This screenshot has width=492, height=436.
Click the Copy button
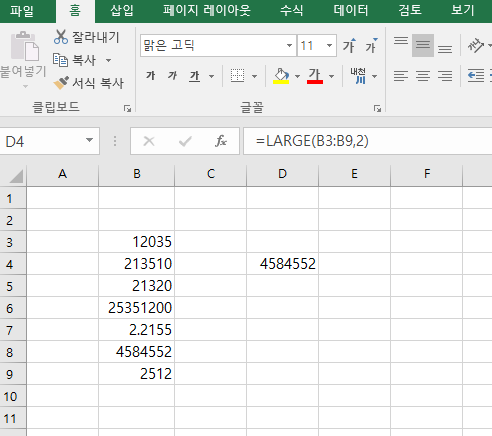point(75,60)
